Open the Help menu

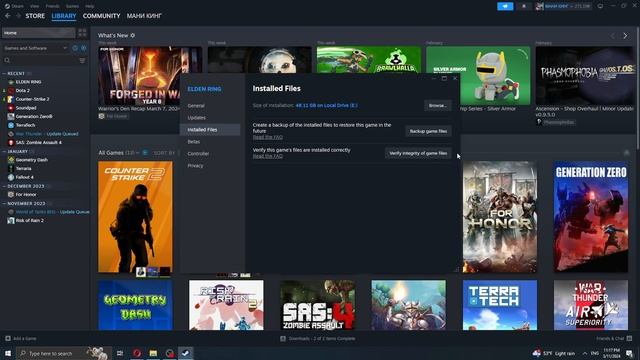coord(90,6)
